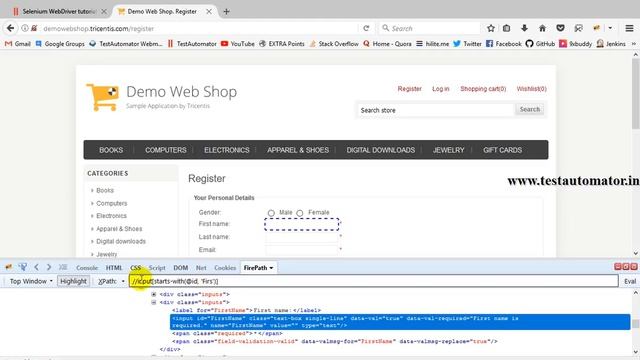Click the Firebug back arrow
Viewport: 640px width, 360px height.
[36, 267]
